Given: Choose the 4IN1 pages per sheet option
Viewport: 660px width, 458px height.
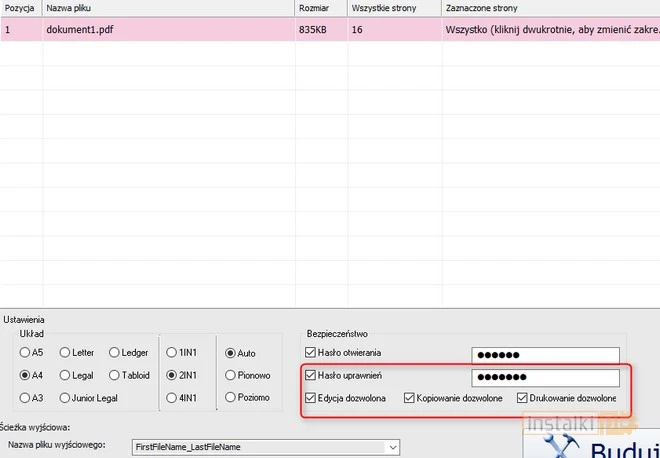Looking at the screenshot, I should pyautogui.click(x=172, y=398).
